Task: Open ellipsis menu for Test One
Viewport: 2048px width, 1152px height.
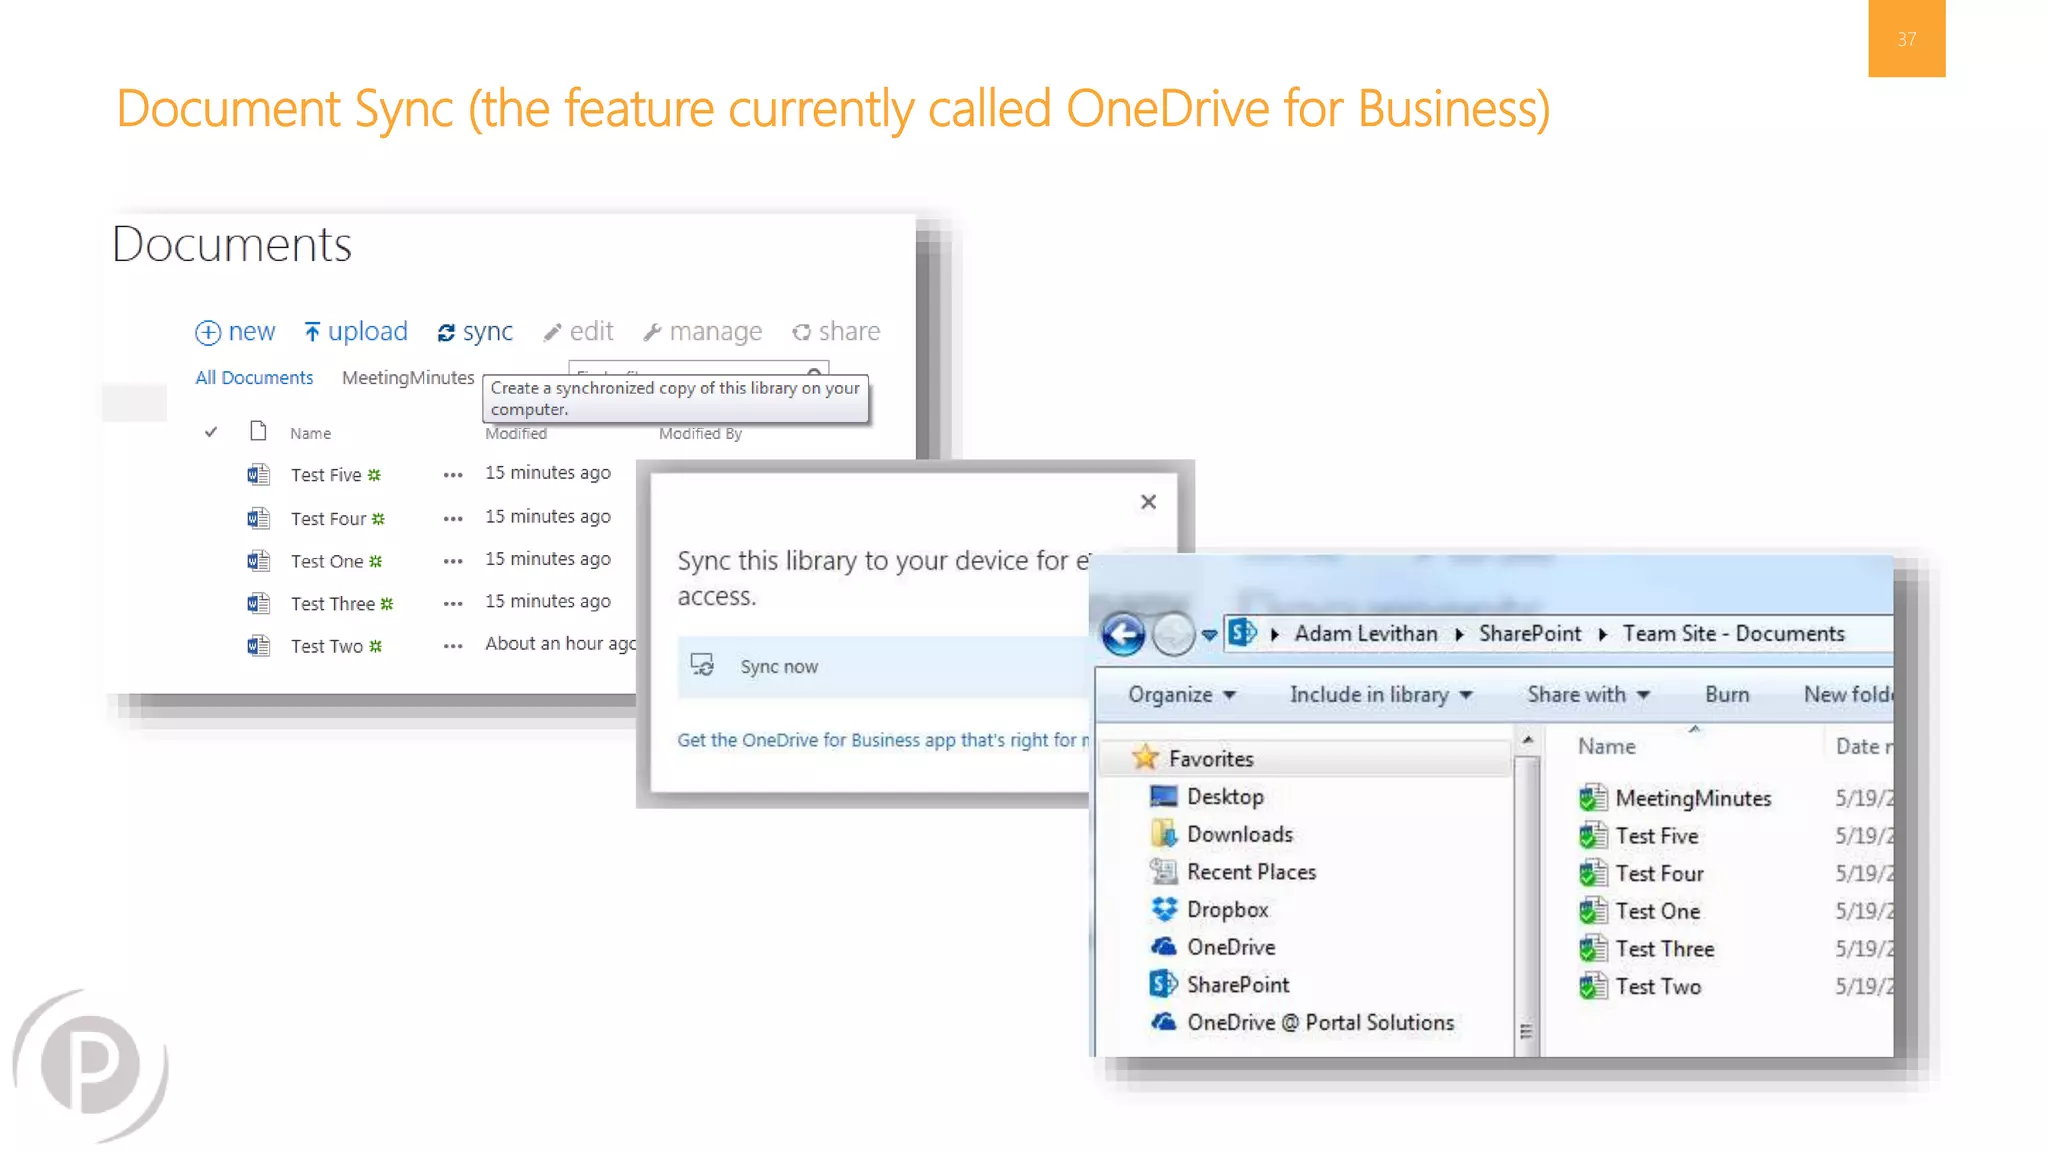Action: 453,562
